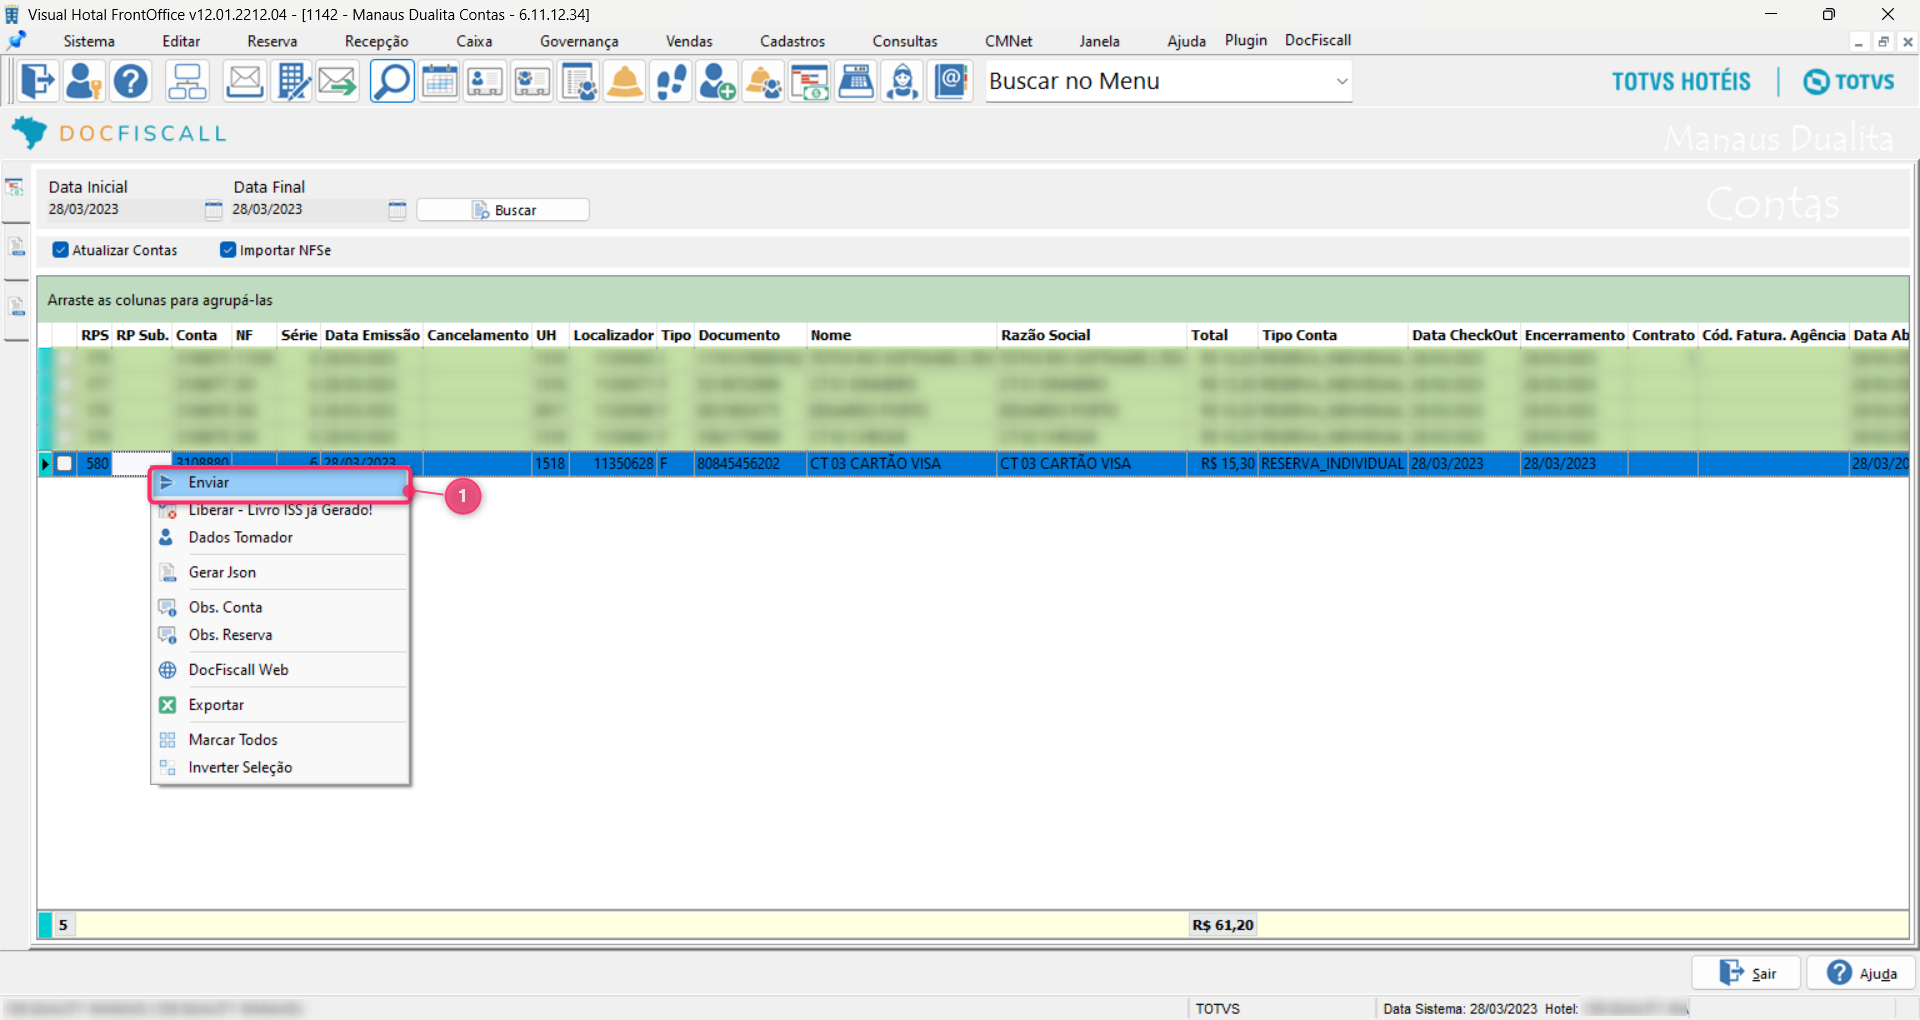Click the Sair button

point(1746,973)
